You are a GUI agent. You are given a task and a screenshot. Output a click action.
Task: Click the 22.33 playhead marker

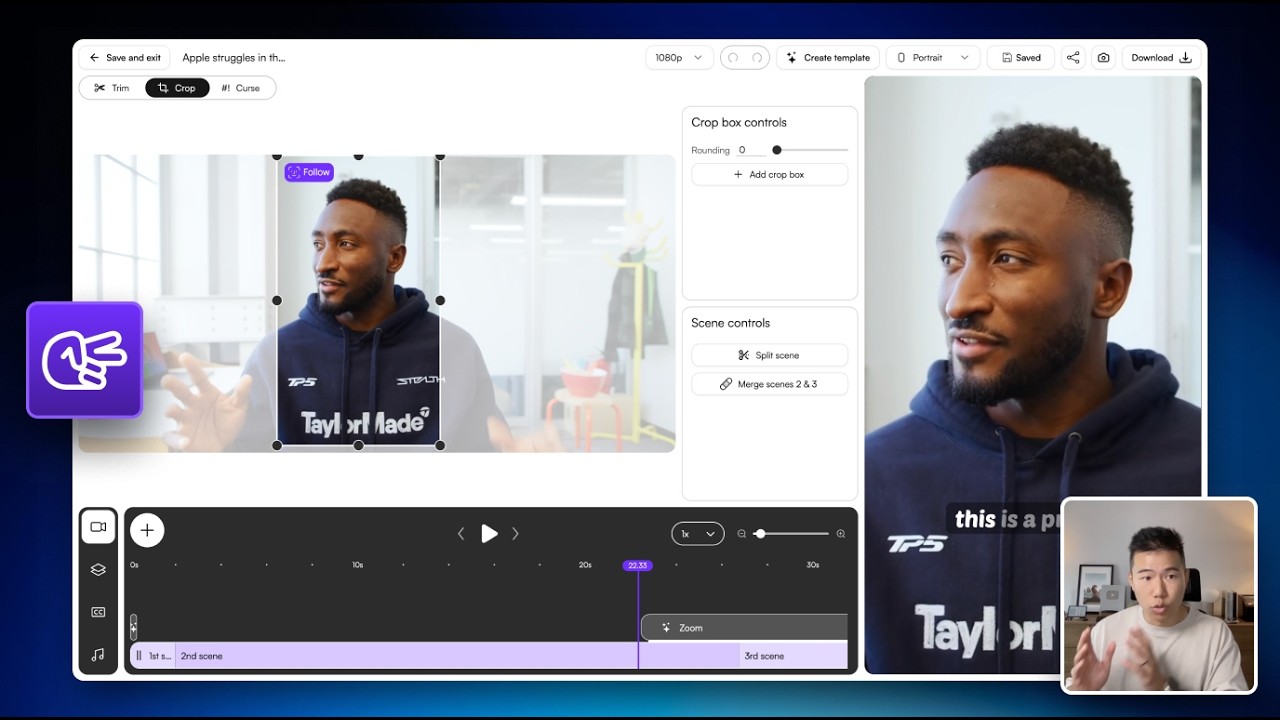pyautogui.click(x=638, y=565)
